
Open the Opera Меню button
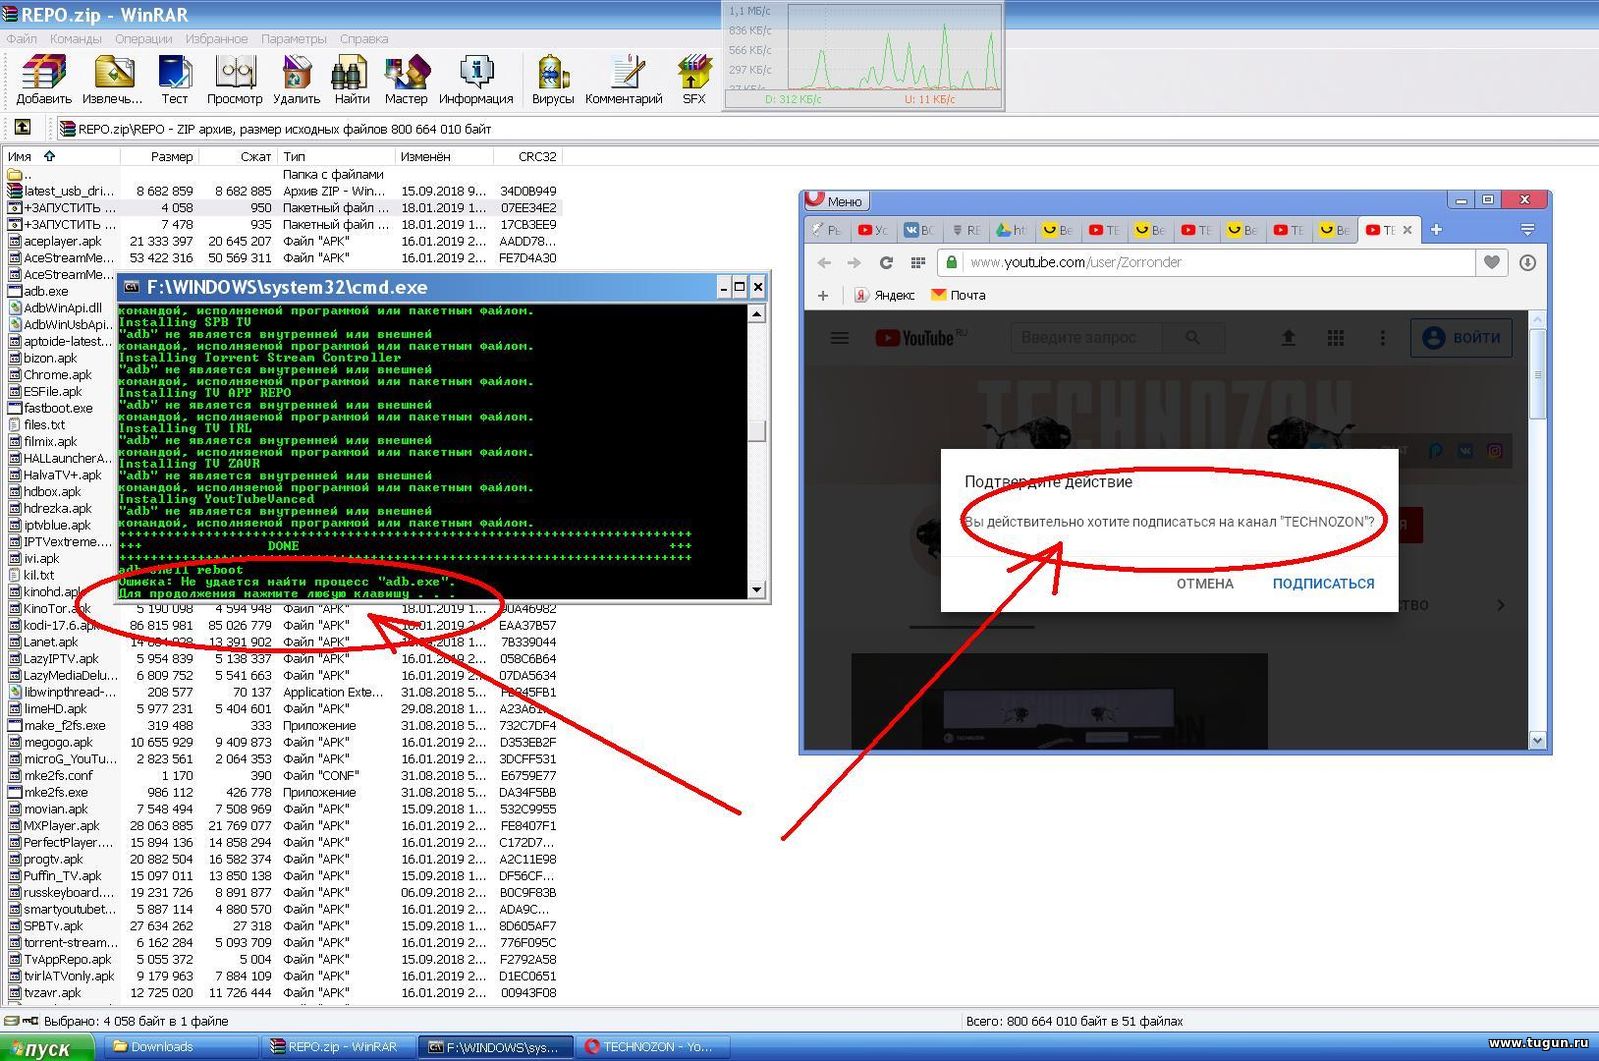pos(837,200)
